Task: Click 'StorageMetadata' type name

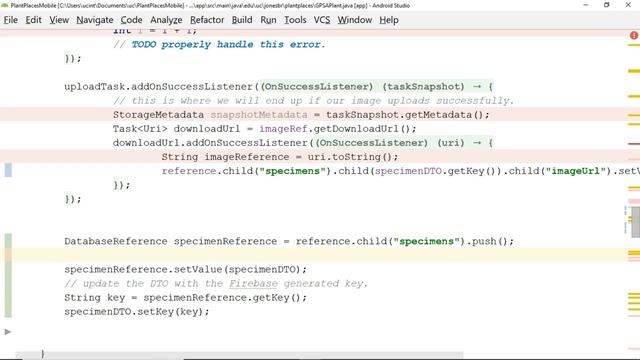Action: [158, 115]
